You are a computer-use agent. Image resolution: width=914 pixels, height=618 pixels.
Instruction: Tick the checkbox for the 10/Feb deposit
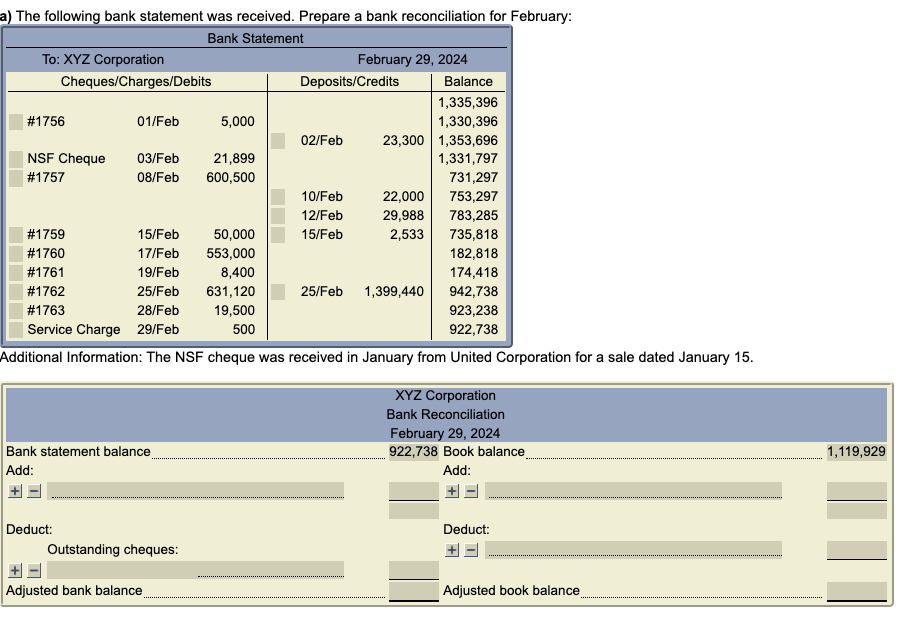click(x=278, y=196)
